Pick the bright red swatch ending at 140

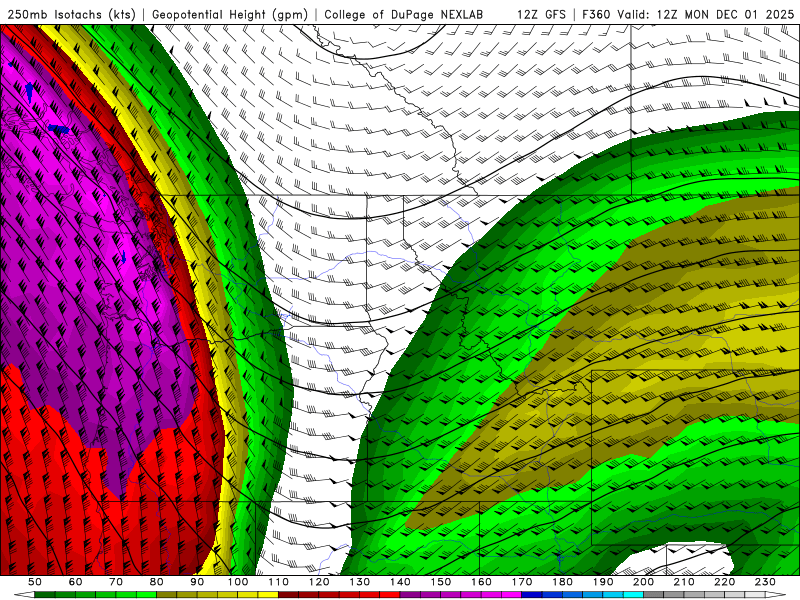tap(390, 594)
